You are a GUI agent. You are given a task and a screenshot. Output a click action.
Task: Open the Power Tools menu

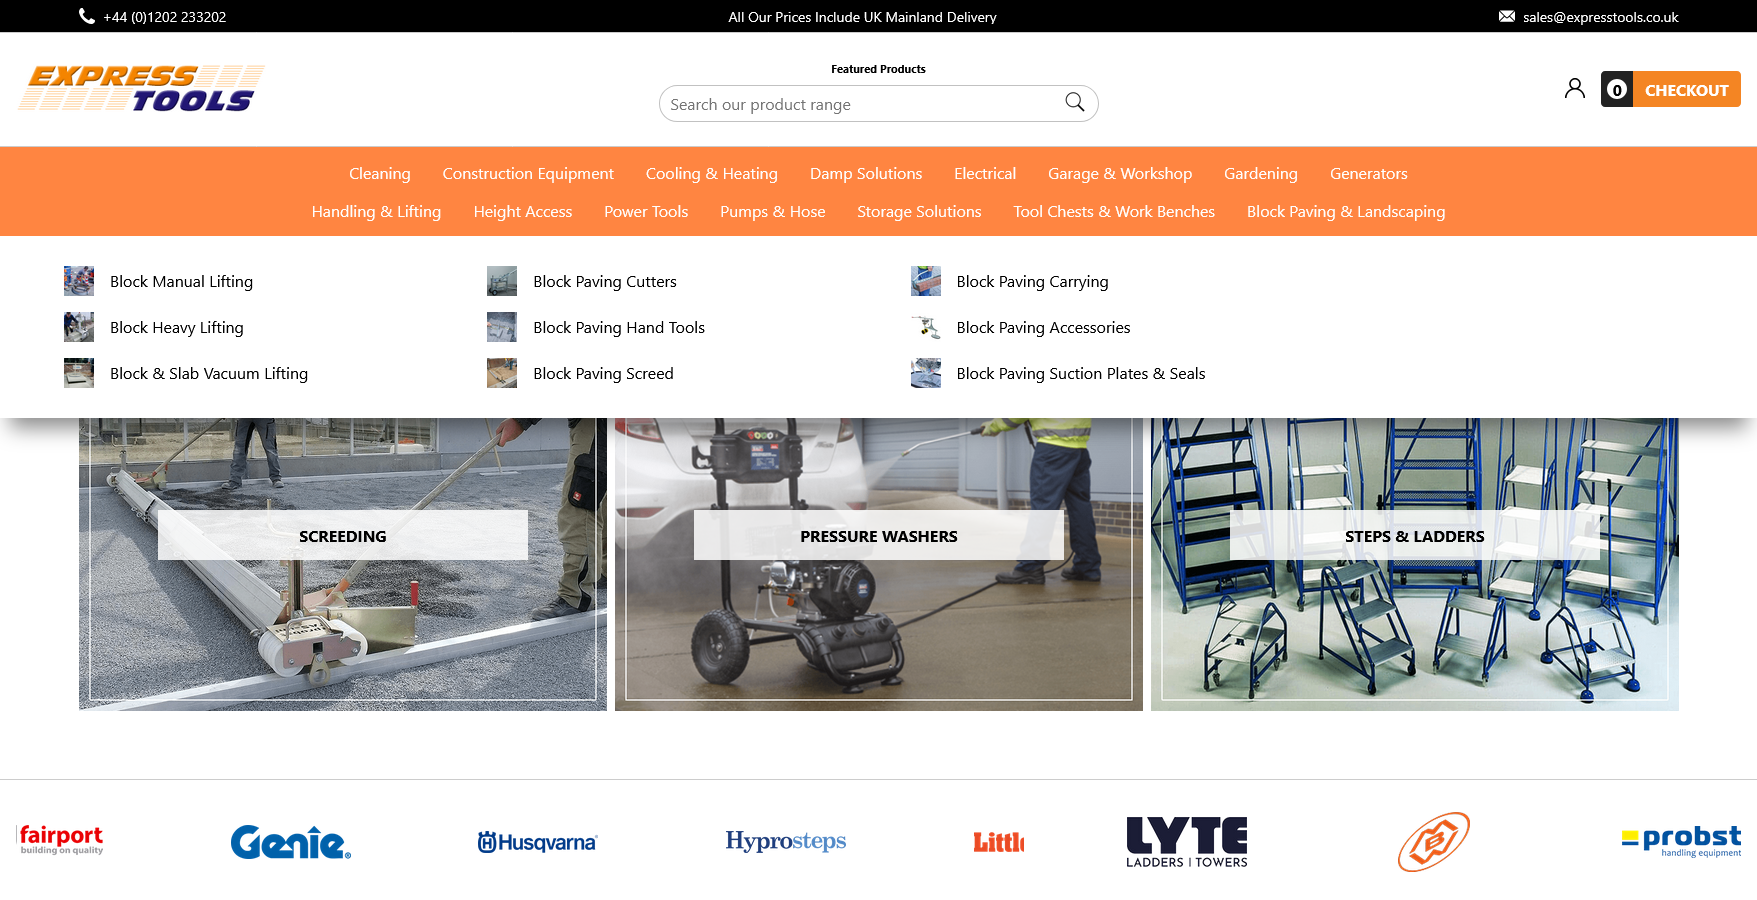(645, 212)
